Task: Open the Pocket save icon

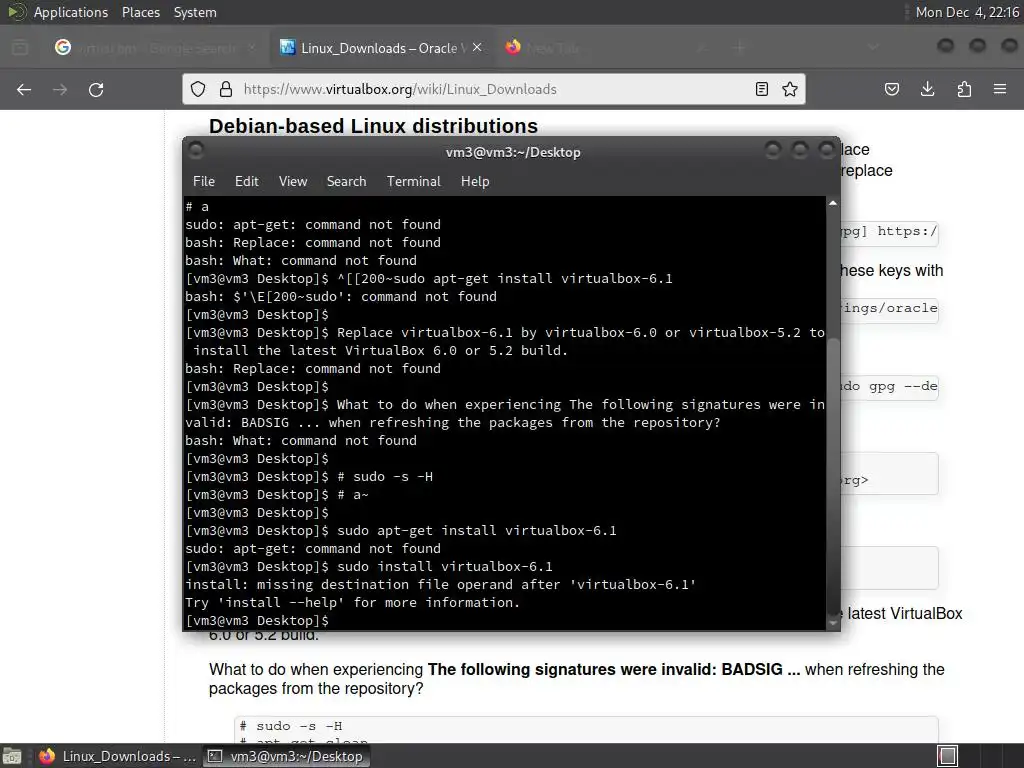Action: (x=891, y=89)
